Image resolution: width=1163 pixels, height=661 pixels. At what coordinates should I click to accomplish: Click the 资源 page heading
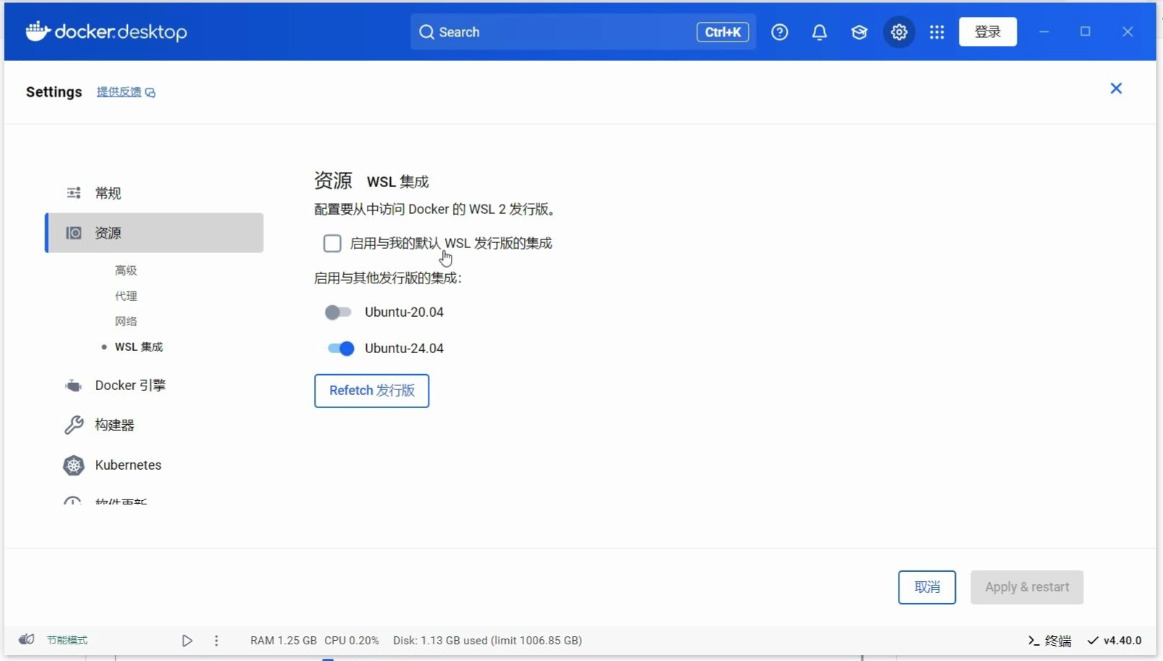[x=333, y=180]
